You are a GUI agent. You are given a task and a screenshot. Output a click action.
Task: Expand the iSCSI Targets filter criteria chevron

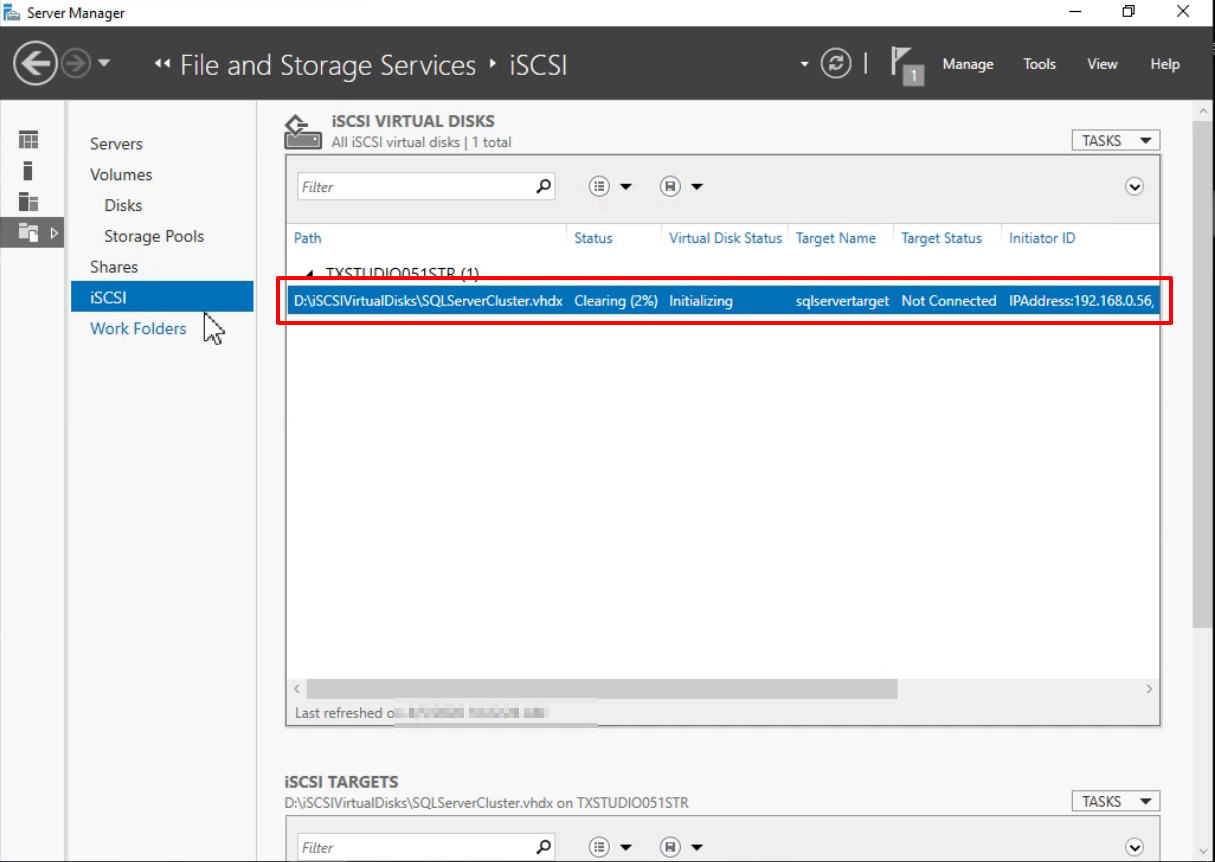tap(1134, 847)
